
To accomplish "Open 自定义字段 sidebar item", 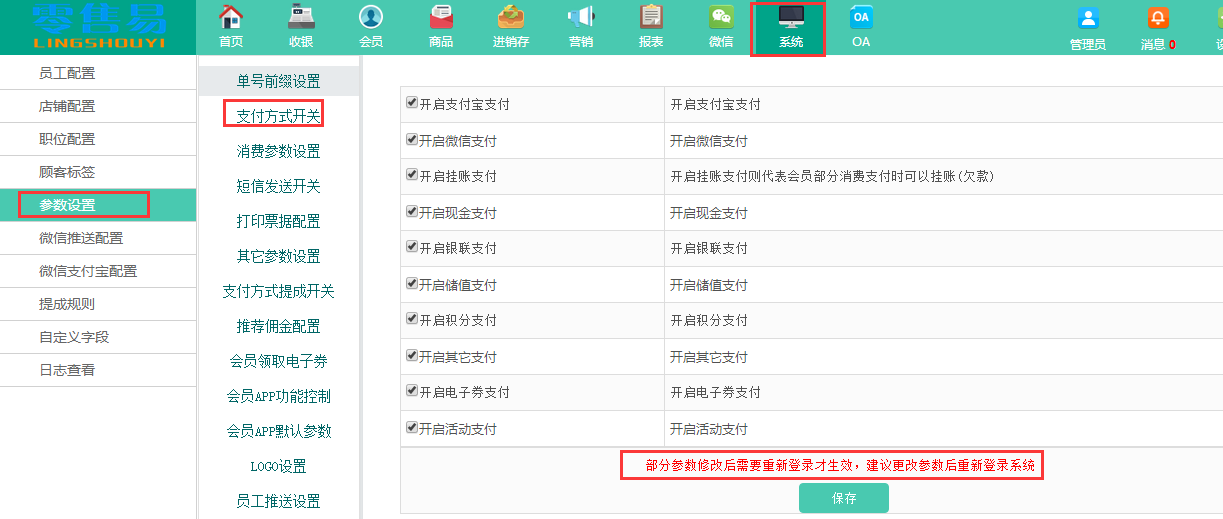I will click(x=98, y=337).
